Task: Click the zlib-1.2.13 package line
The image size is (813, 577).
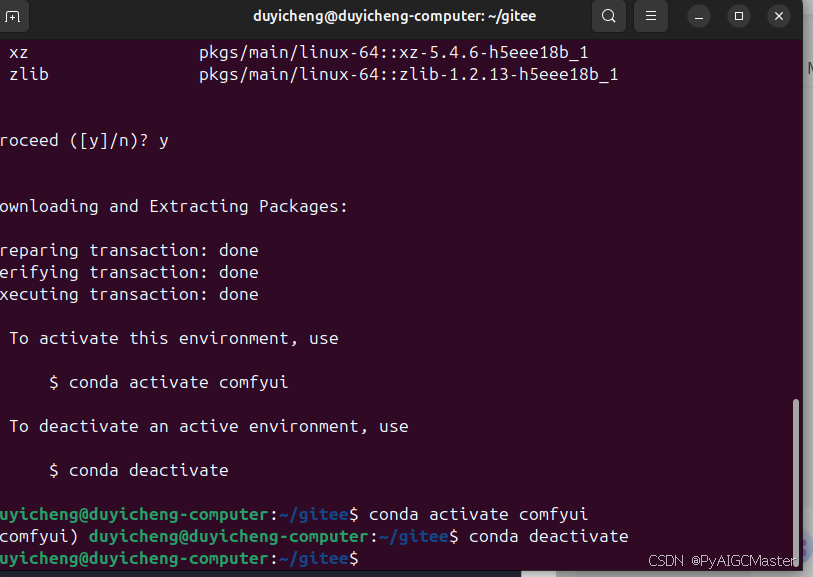Action: [x=314, y=74]
